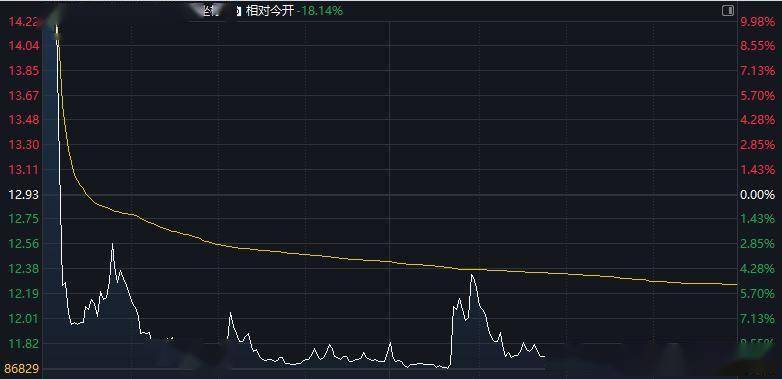This screenshot has height=379, width=782.
Task: Select the 相对今开 indicator label
Action: [269, 10]
